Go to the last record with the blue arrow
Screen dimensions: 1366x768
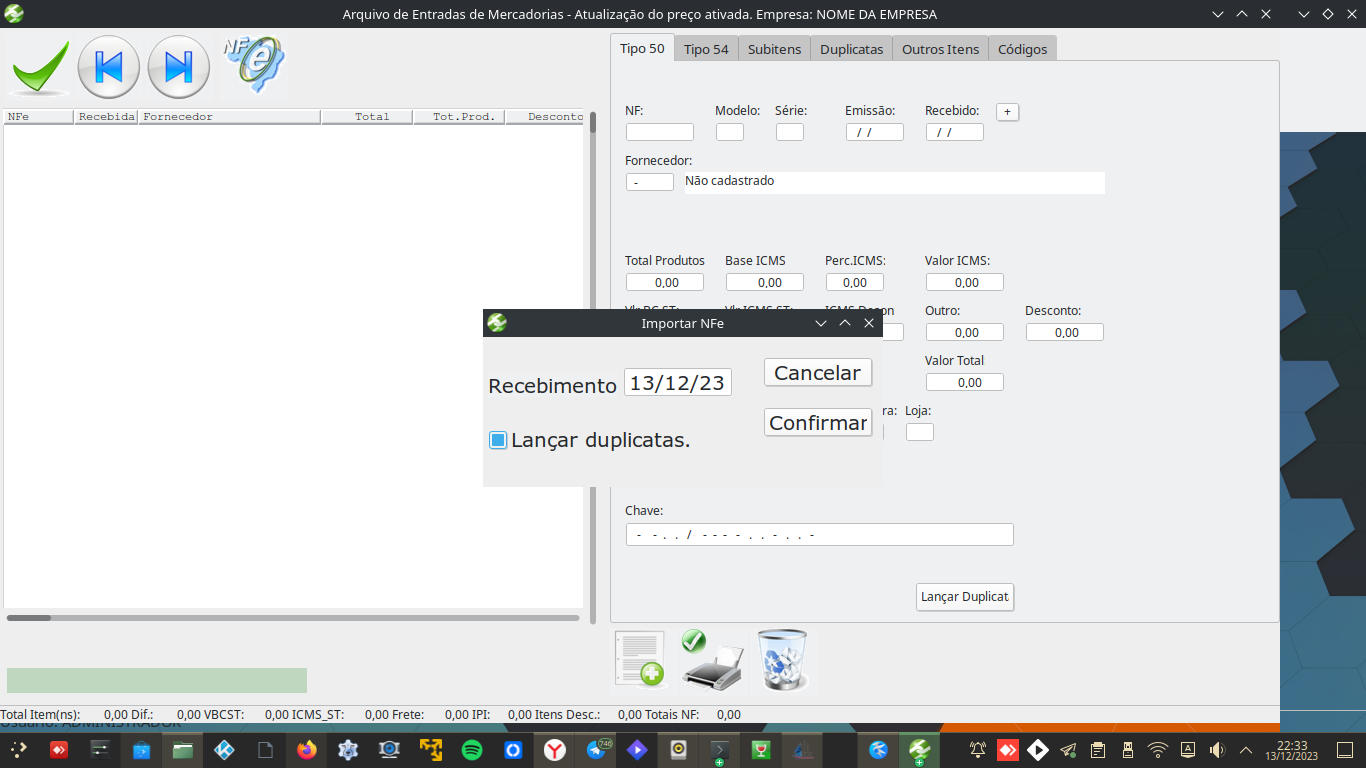[x=179, y=67]
